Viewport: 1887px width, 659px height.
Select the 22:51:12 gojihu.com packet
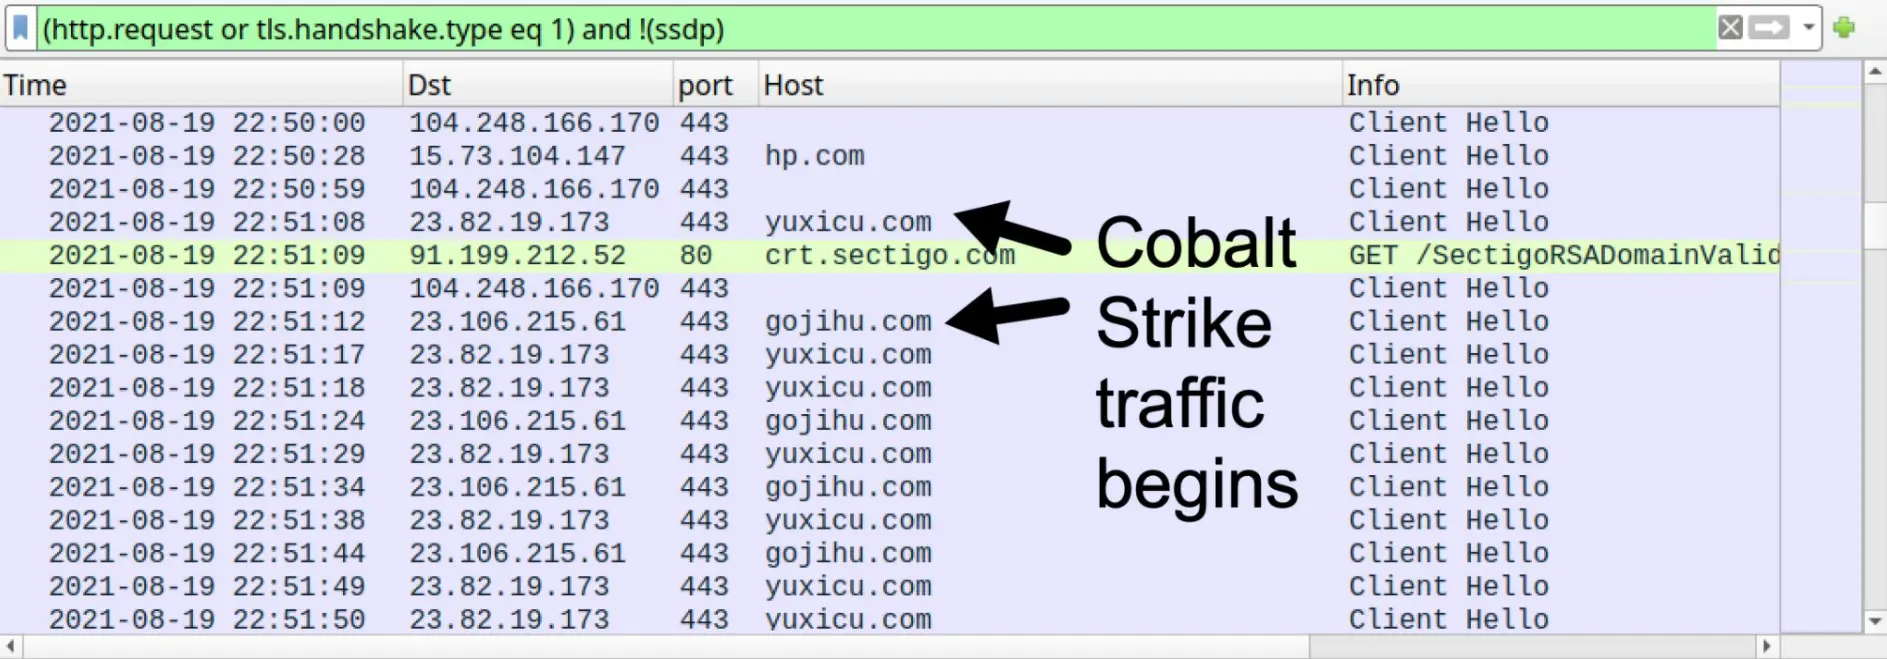point(890,321)
